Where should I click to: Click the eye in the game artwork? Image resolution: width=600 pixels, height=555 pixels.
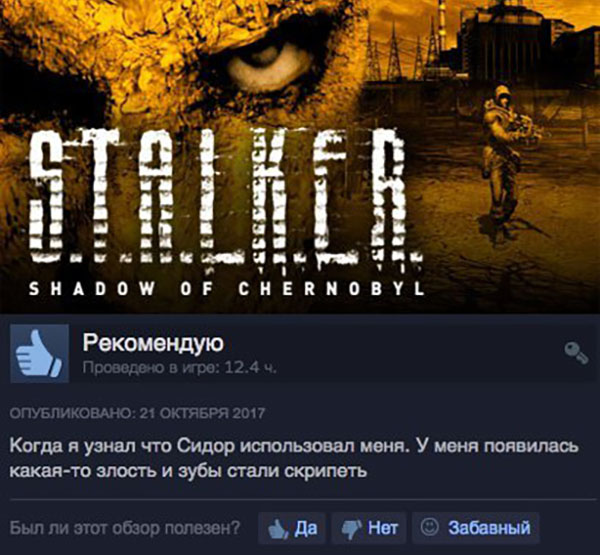[x=268, y=61]
